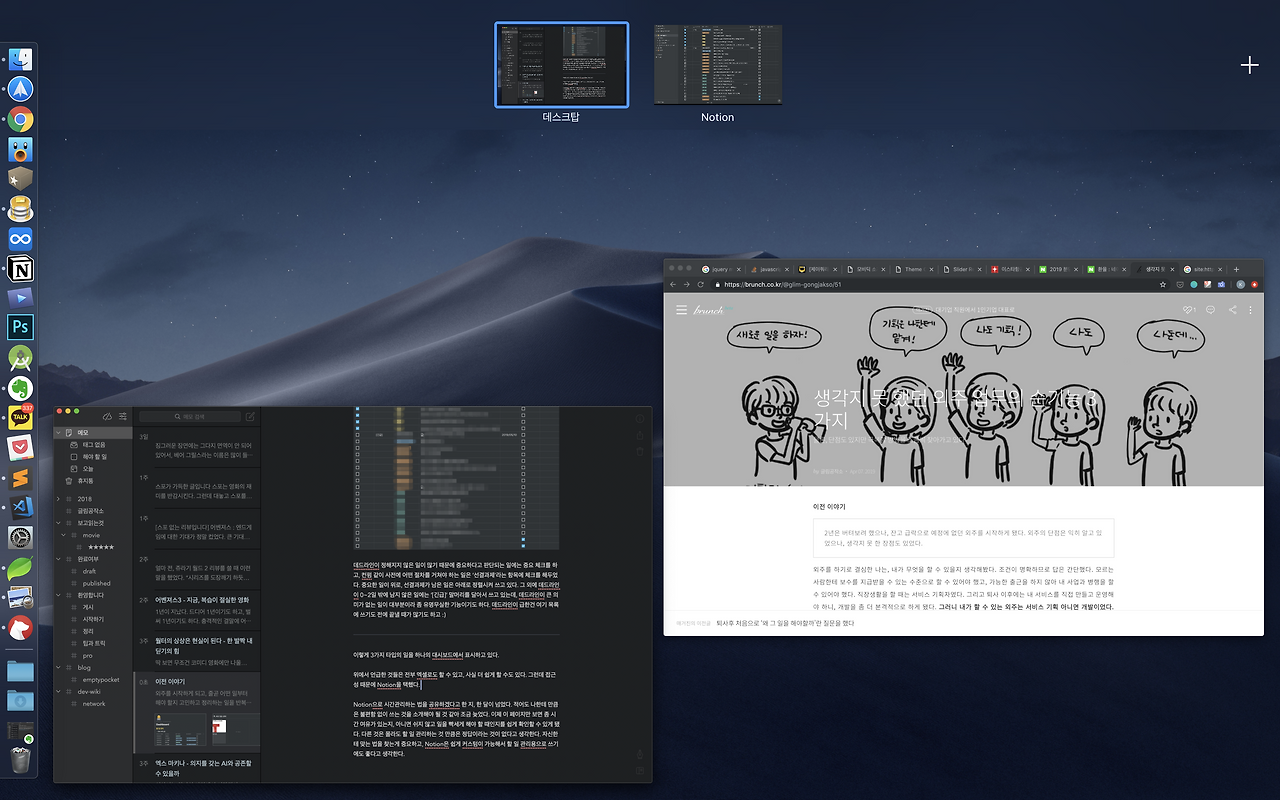This screenshot has height=800, width=1280.
Task: Open Bear from the Dock
Action: coord(20,628)
